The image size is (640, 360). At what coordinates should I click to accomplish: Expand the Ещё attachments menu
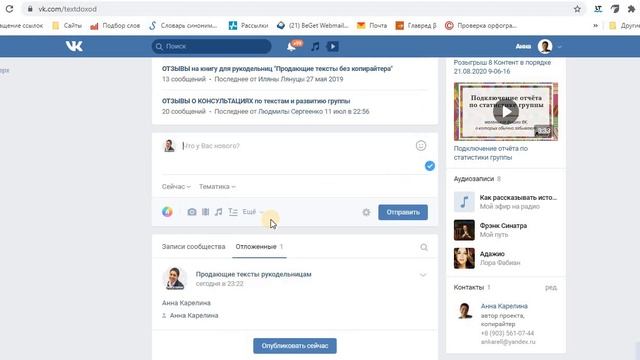[x=252, y=212]
